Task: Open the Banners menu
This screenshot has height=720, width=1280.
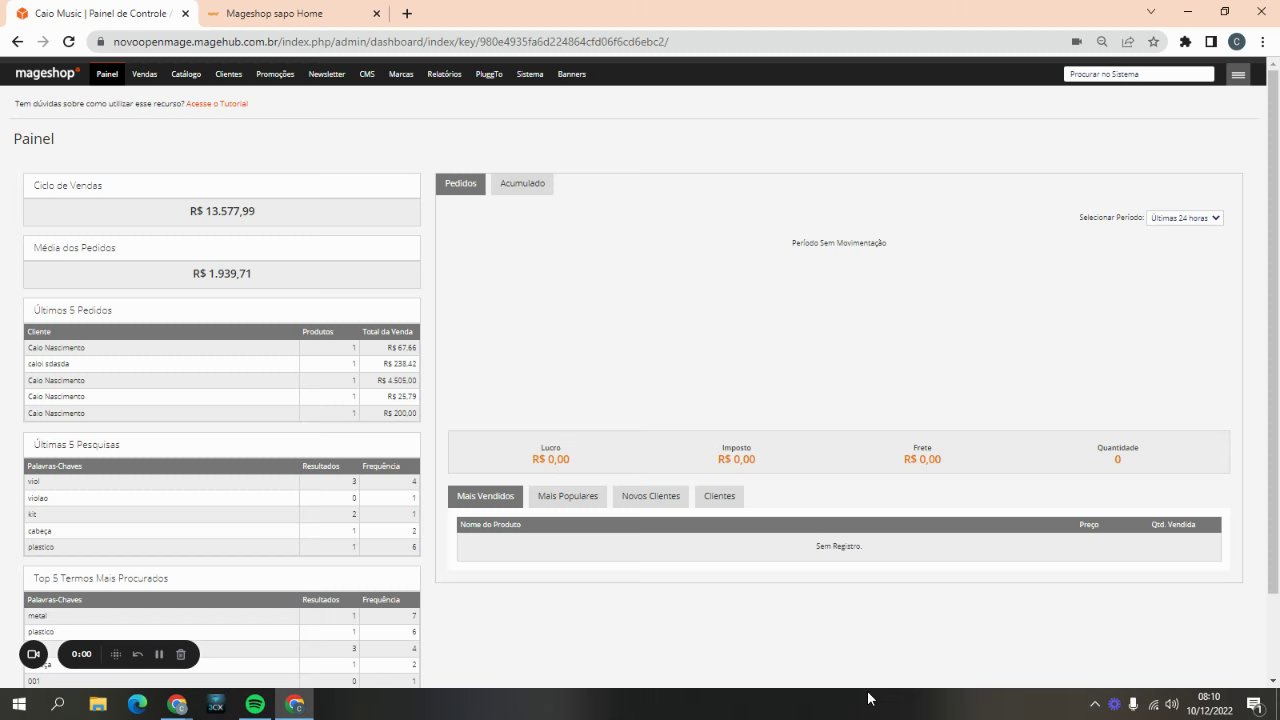Action: [x=572, y=74]
